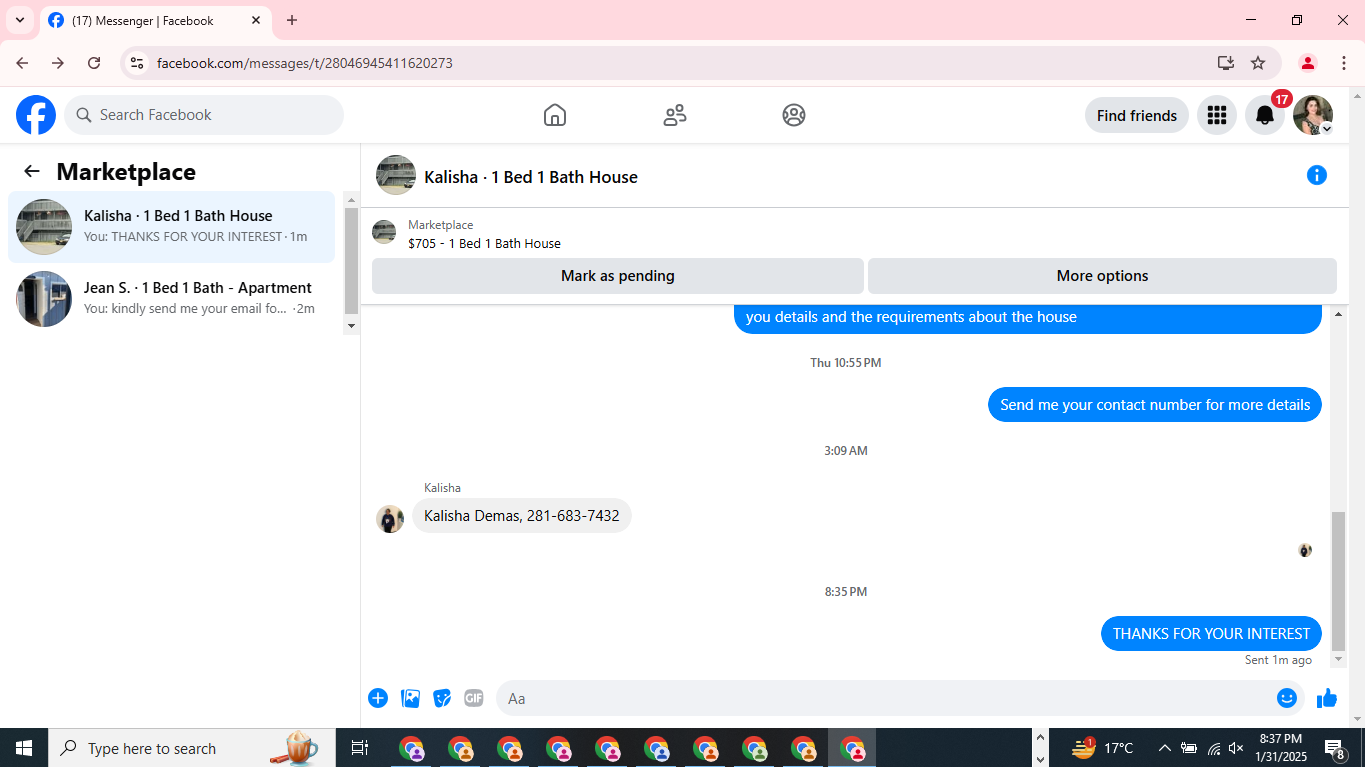Open the Chrome three-dot menu
This screenshot has width=1365, height=767.
(1344, 63)
